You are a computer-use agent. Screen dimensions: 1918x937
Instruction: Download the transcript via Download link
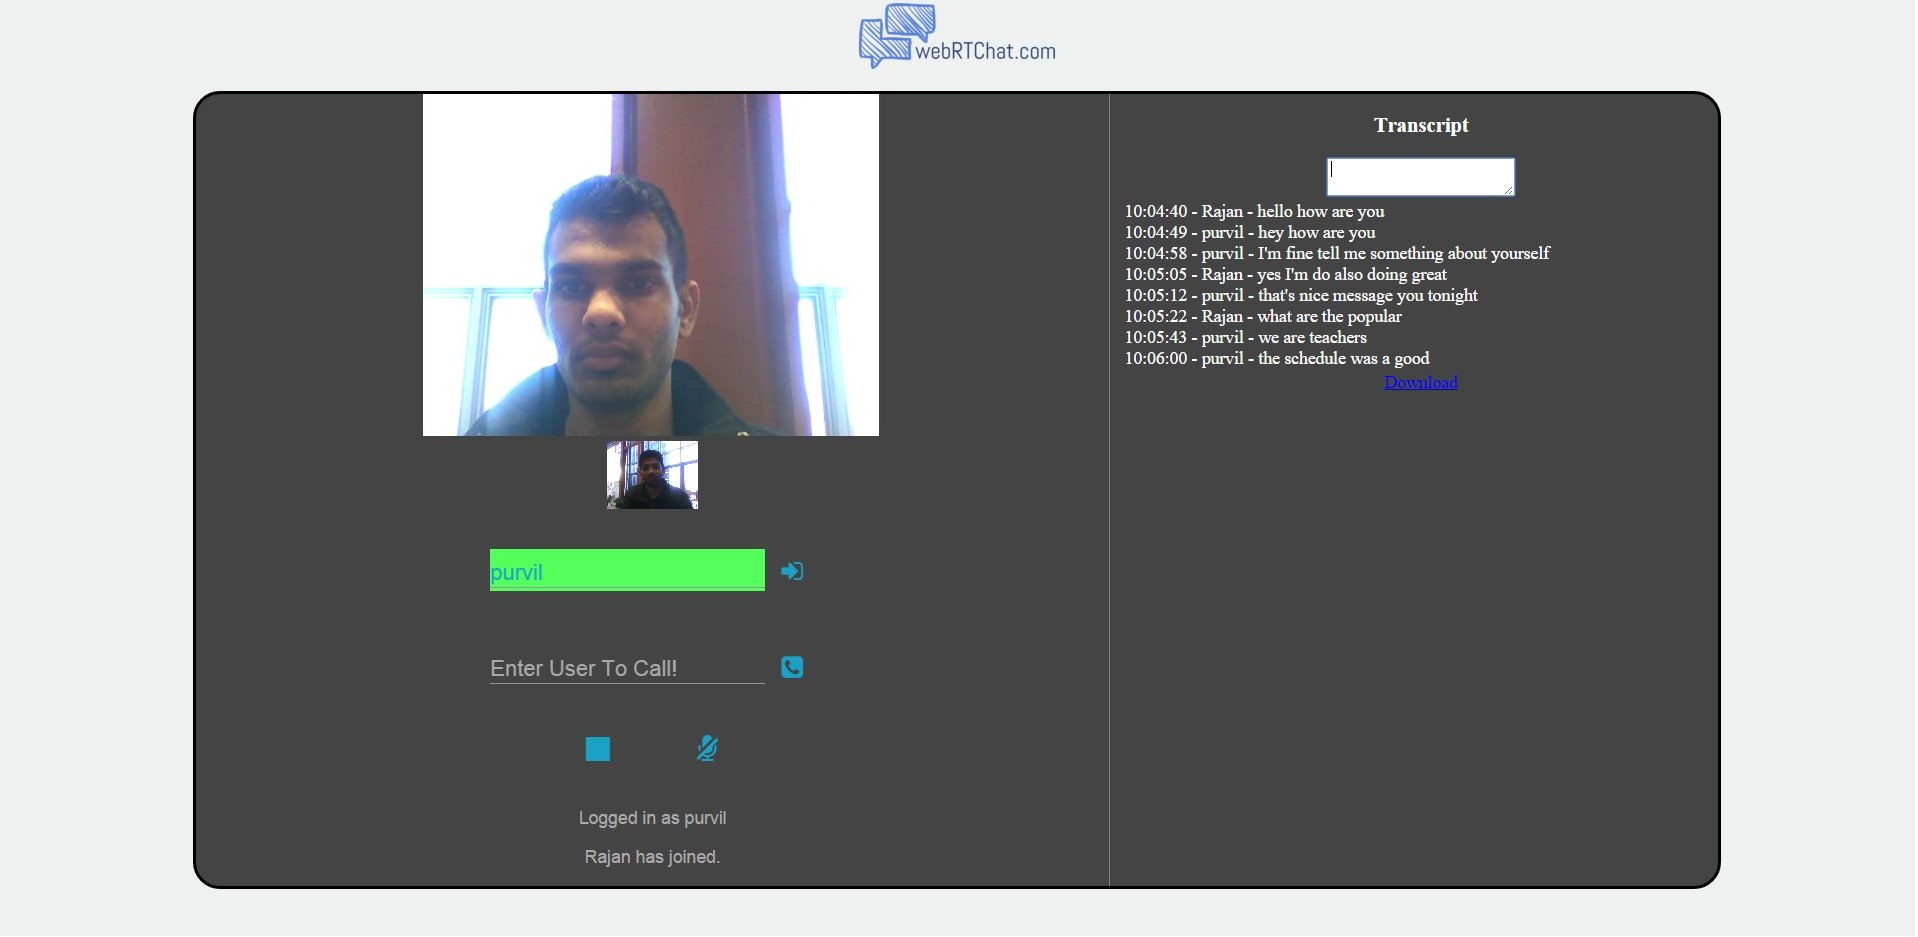coord(1421,382)
